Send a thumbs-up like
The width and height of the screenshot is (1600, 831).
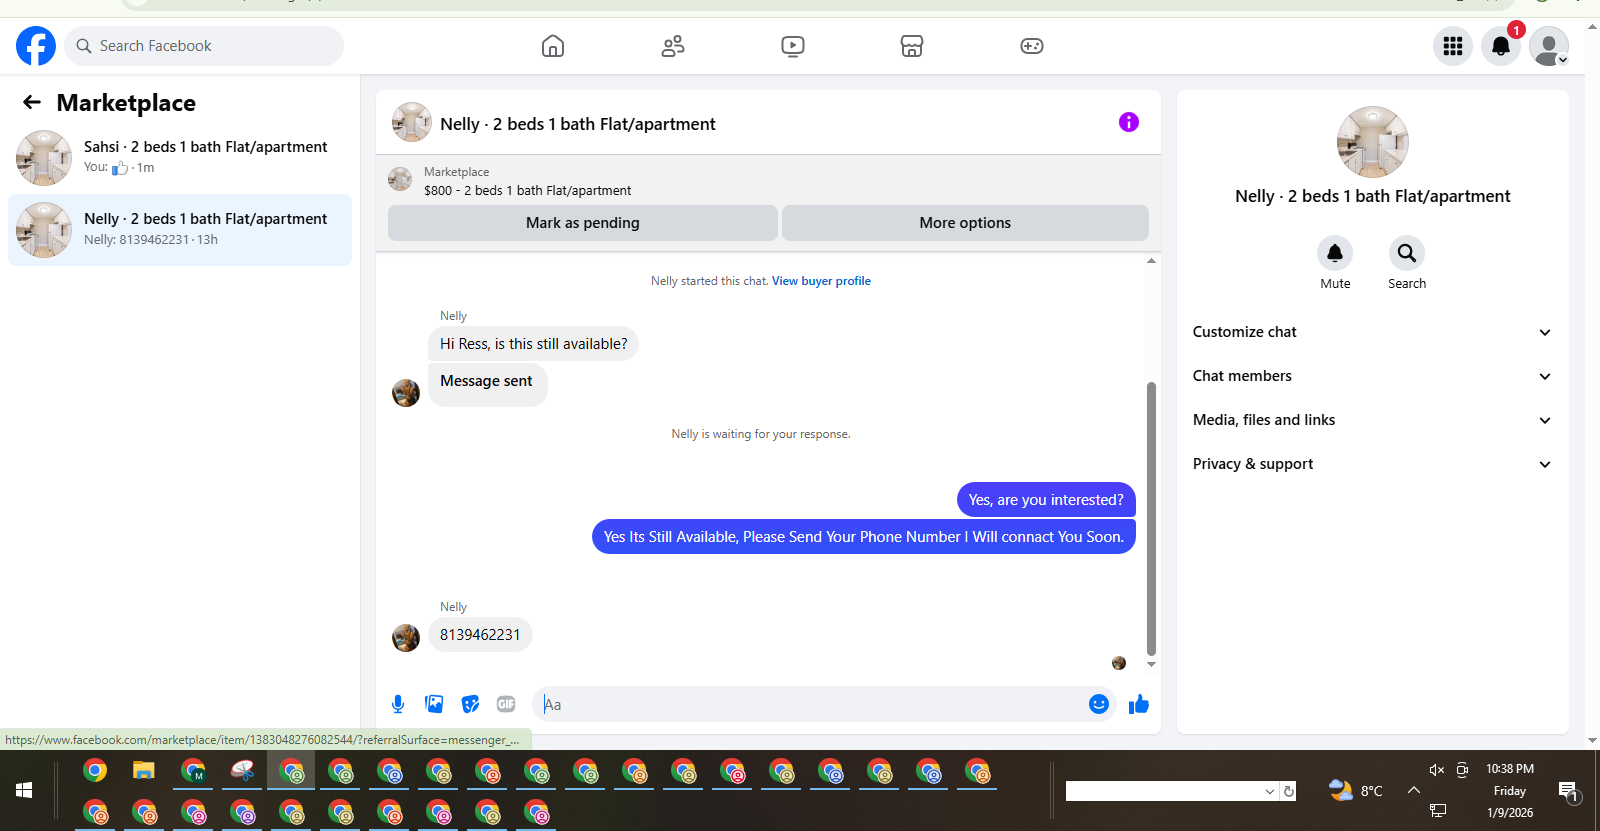pos(1139,704)
